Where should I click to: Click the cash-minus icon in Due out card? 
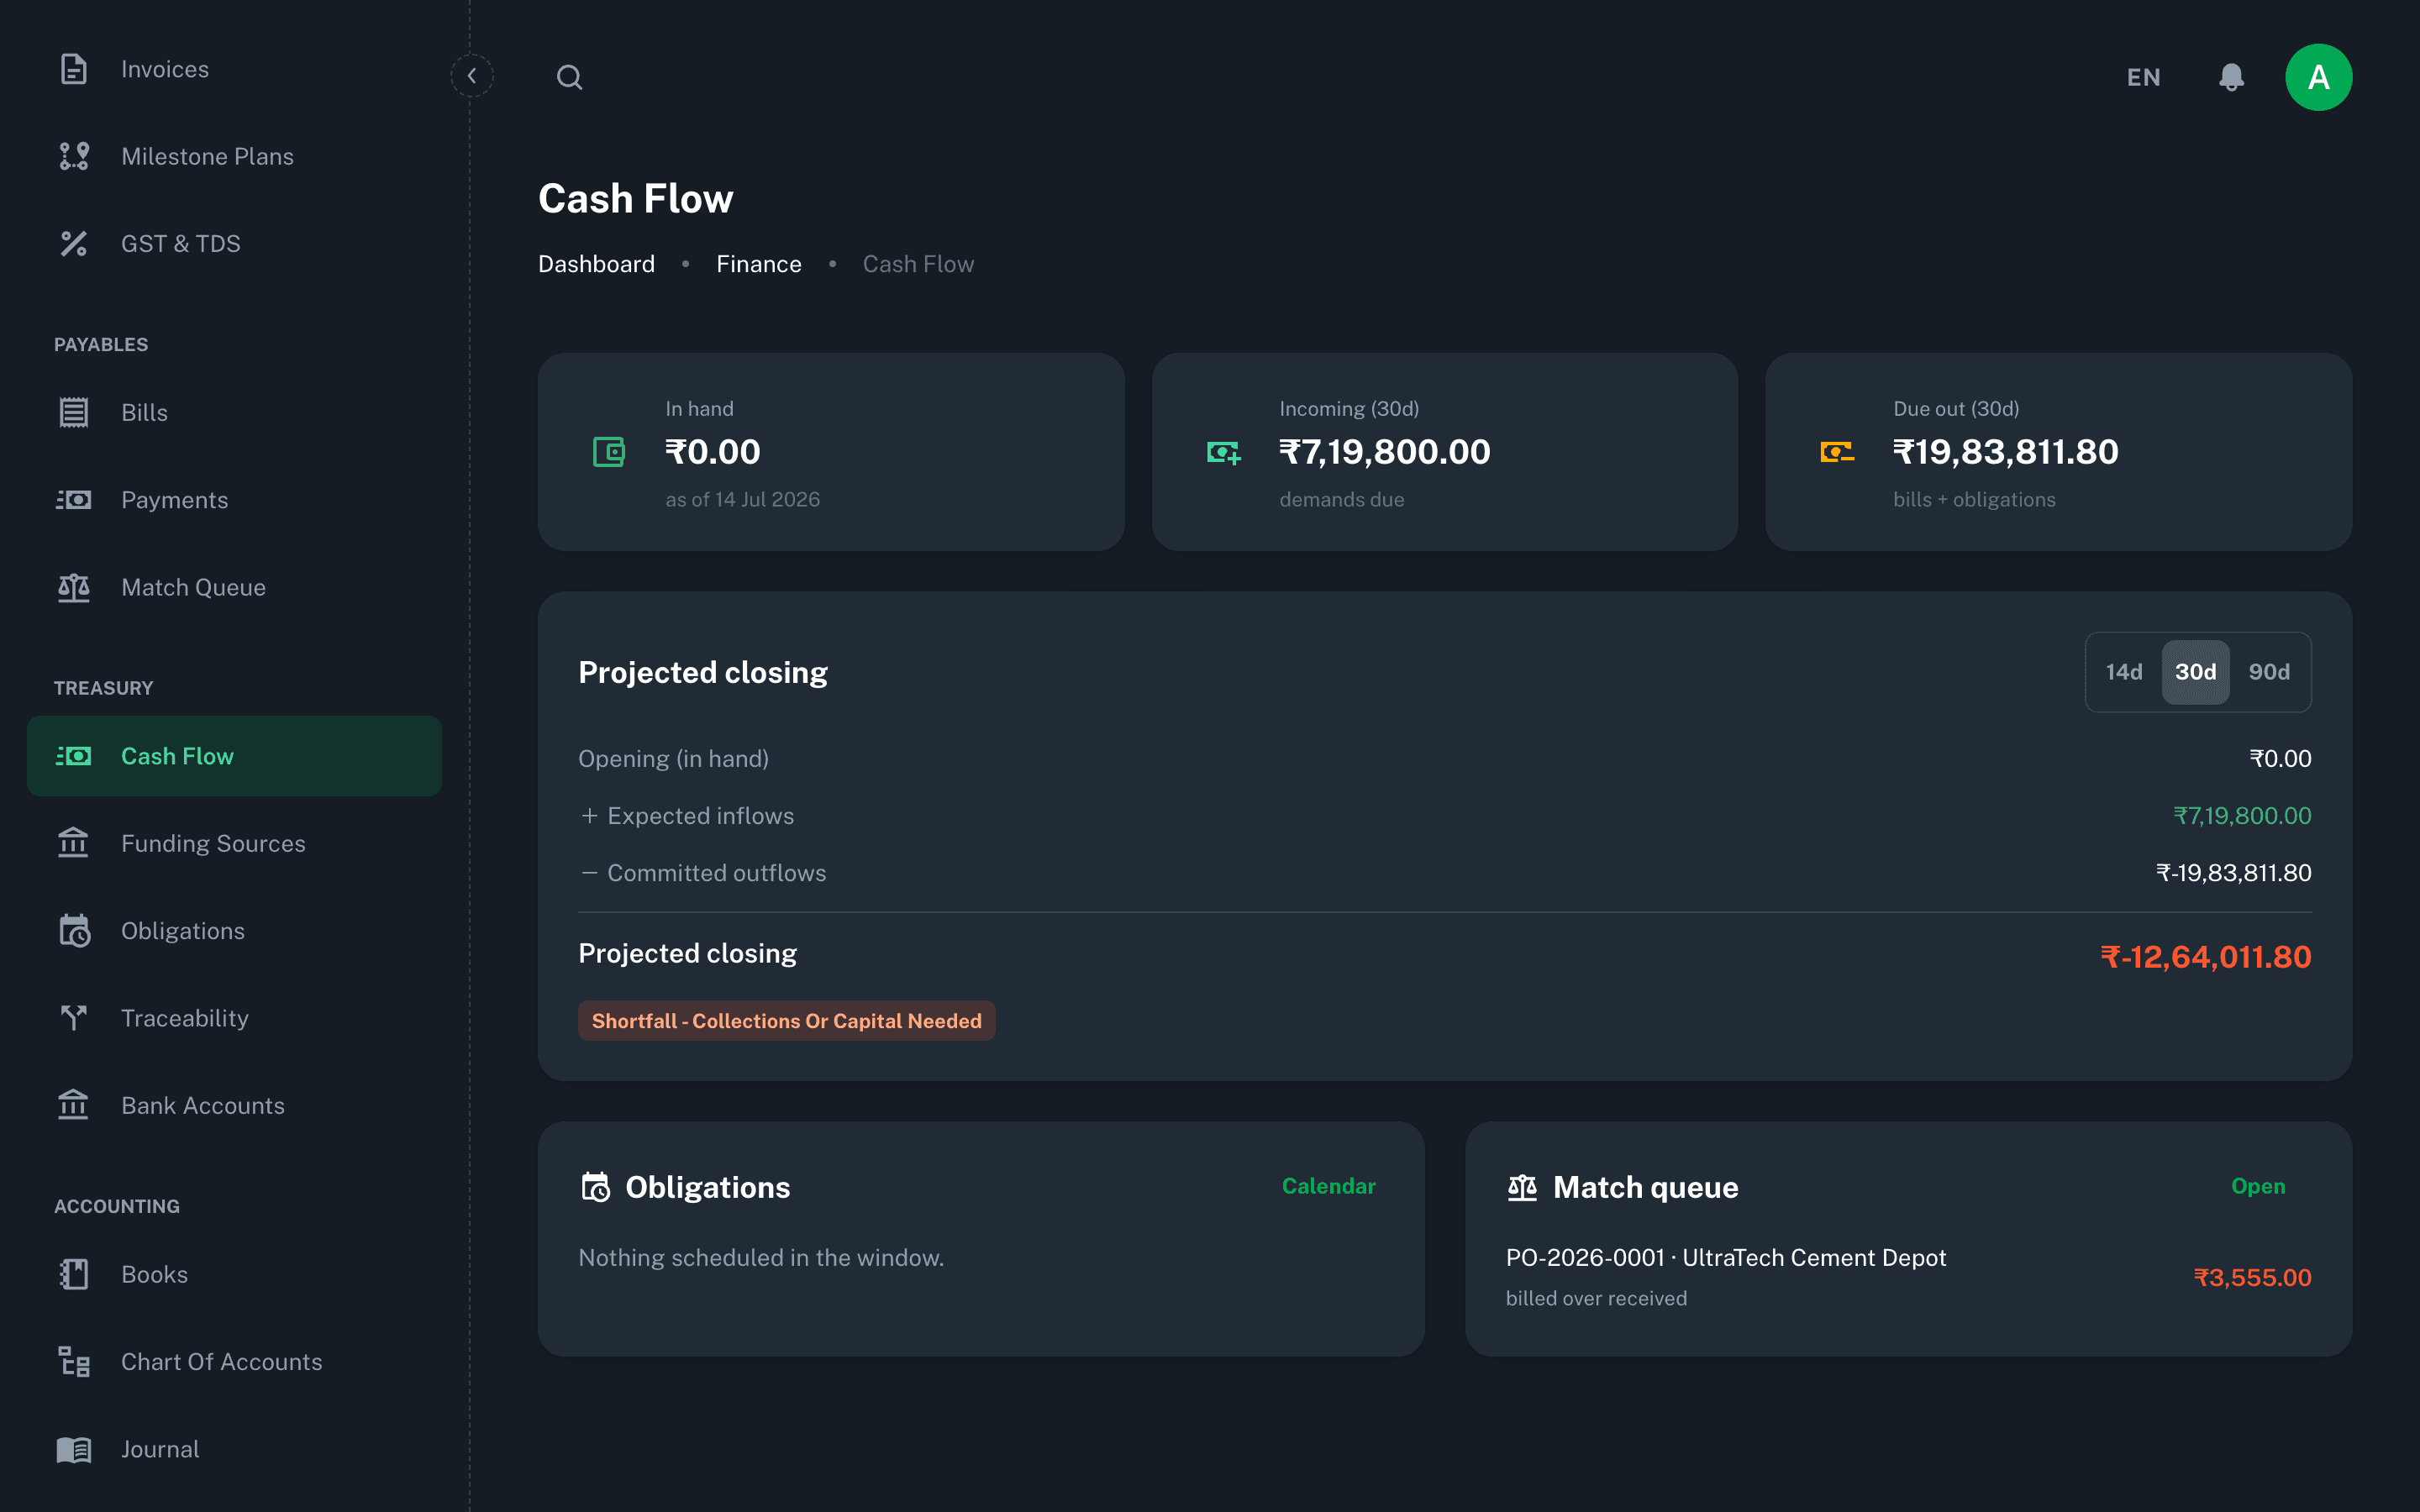[x=1837, y=452]
